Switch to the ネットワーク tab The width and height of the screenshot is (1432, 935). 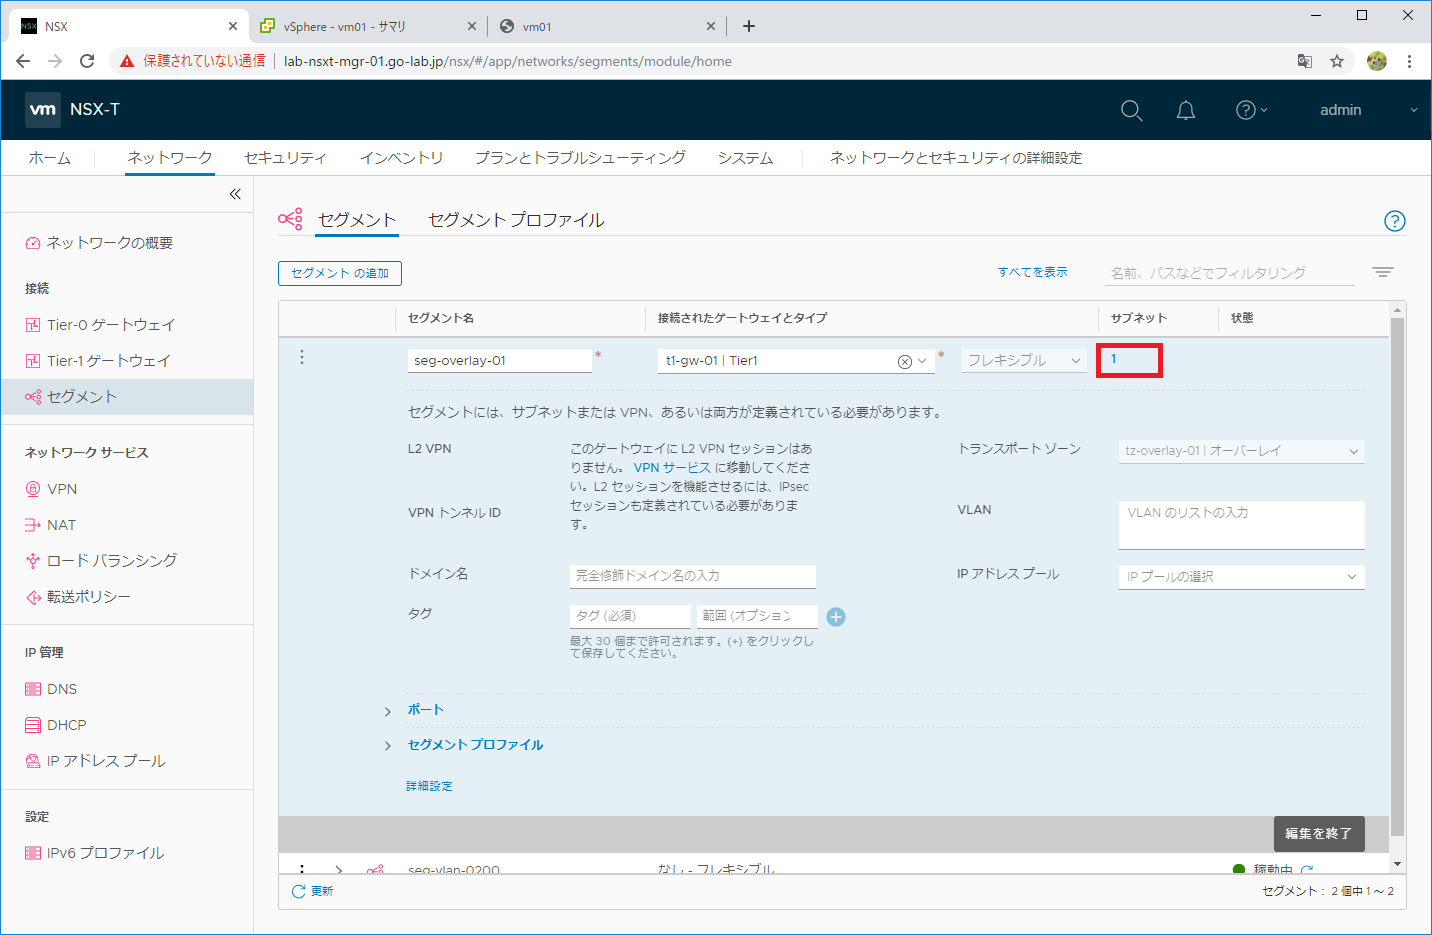(170, 158)
